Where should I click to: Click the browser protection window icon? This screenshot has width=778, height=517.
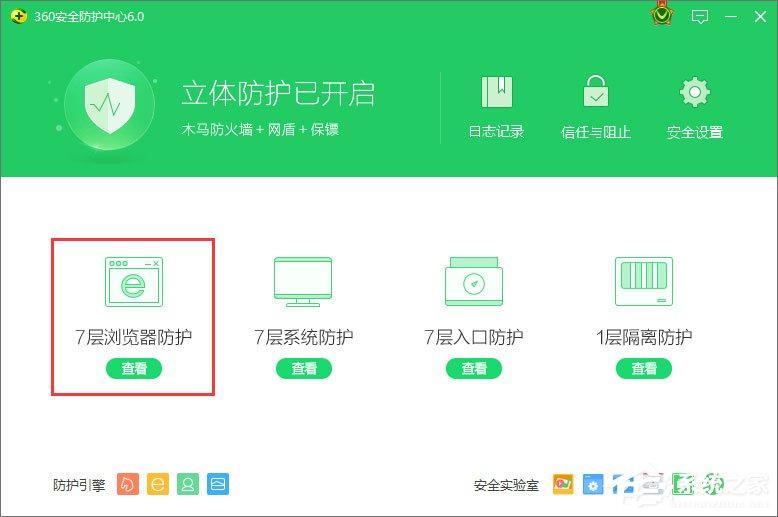pyautogui.click(x=133, y=282)
